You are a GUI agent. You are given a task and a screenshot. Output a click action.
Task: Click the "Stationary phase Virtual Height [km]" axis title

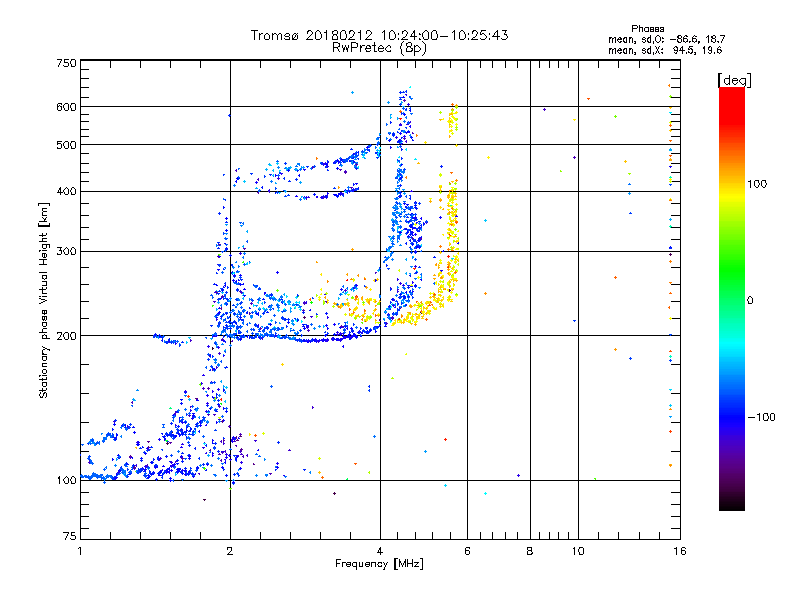(x=44, y=301)
